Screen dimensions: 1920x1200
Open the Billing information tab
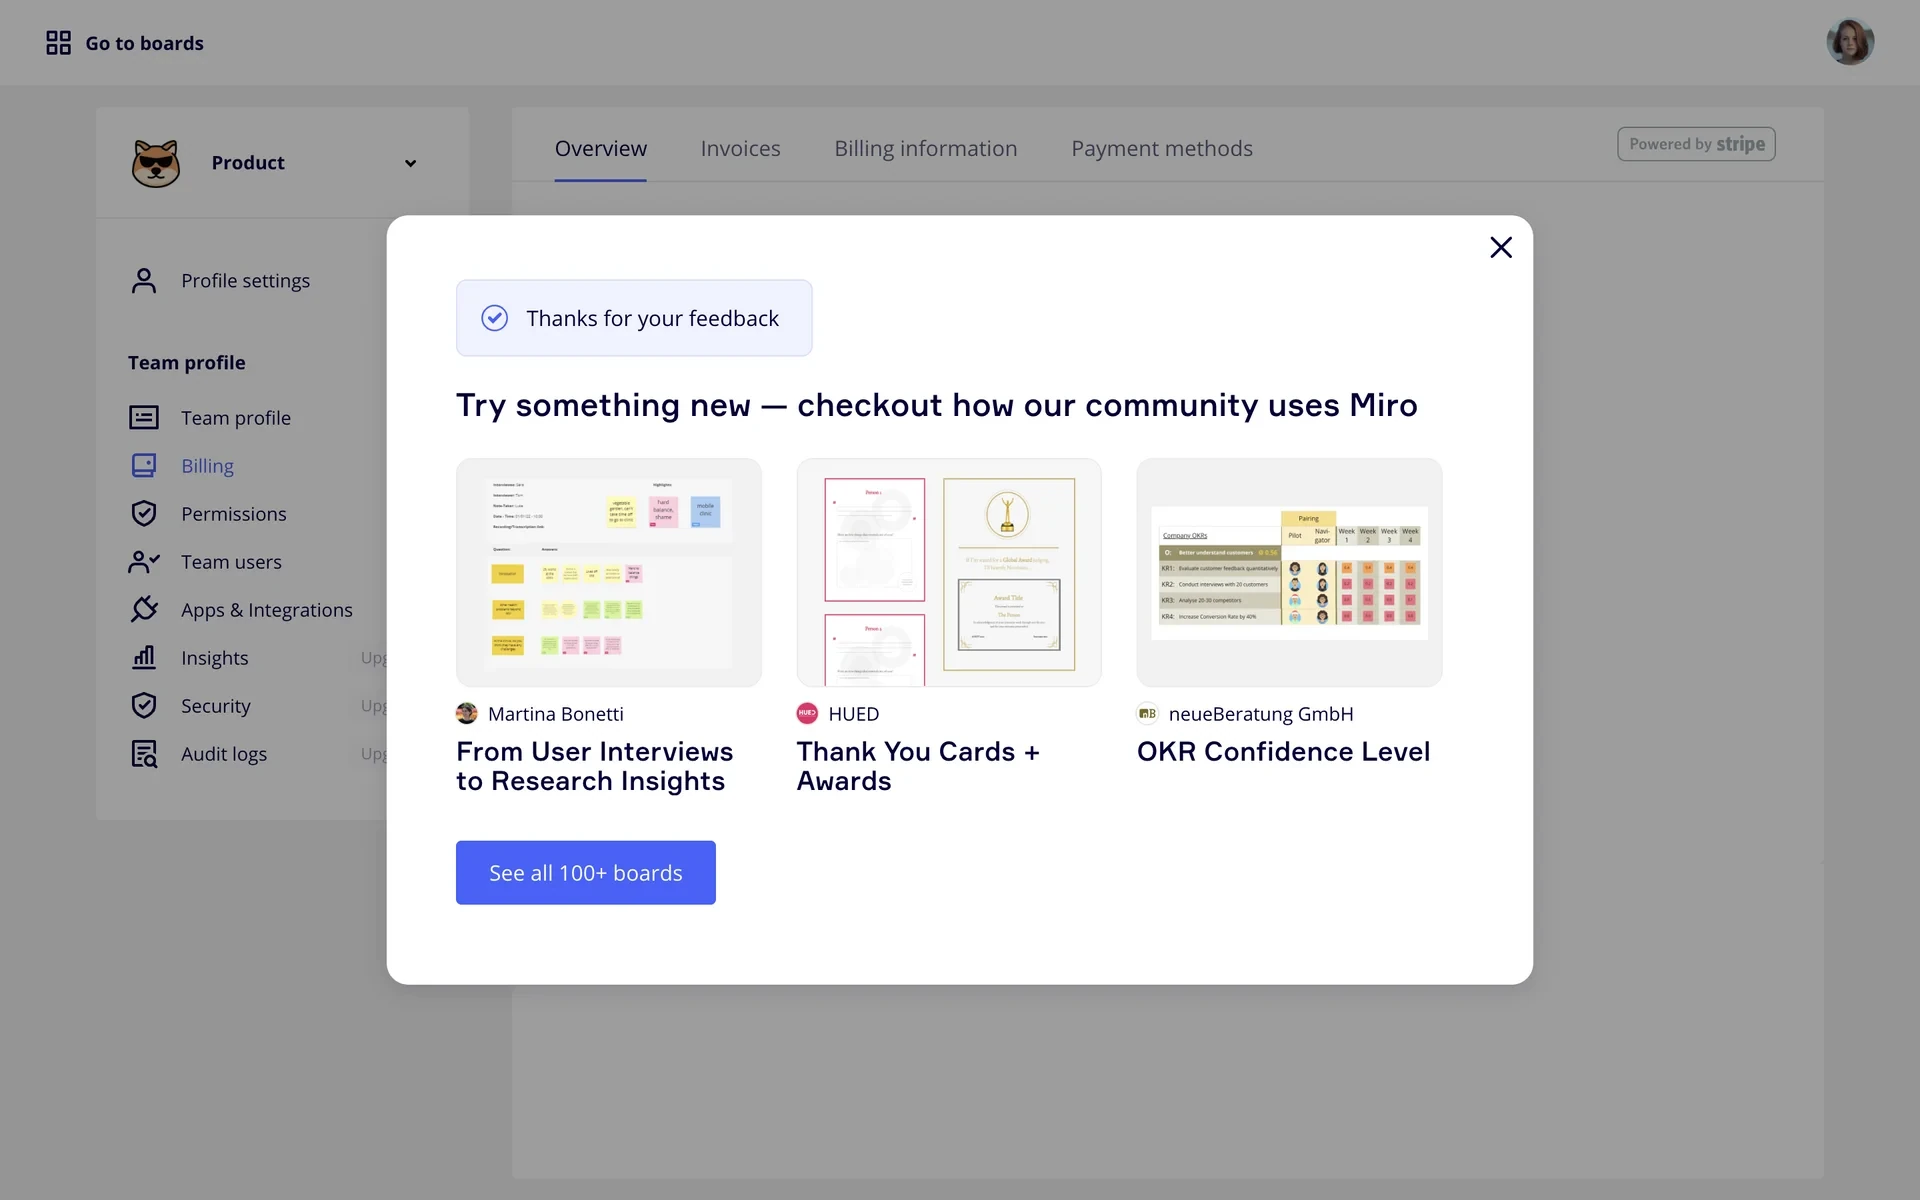point(925,148)
